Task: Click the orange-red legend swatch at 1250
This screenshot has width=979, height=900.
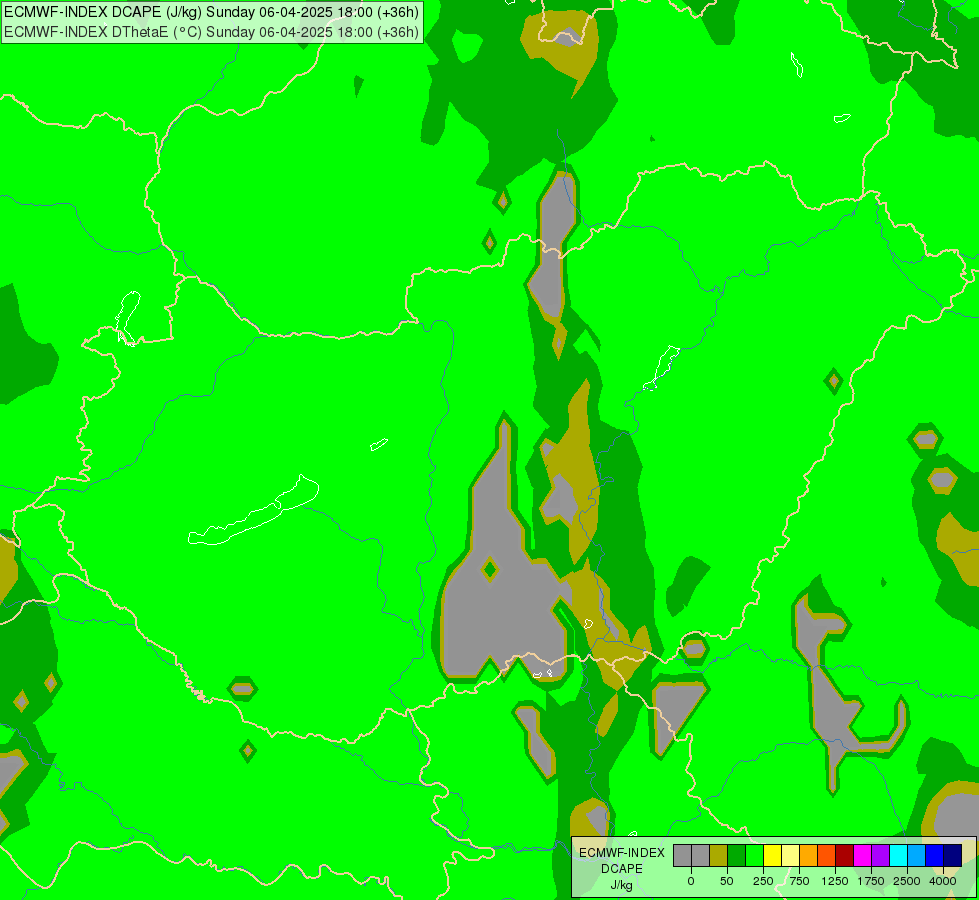Action: click(x=827, y=855)
